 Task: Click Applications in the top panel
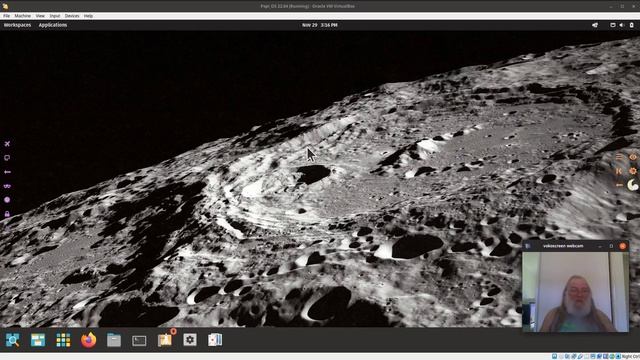(53, 25)
